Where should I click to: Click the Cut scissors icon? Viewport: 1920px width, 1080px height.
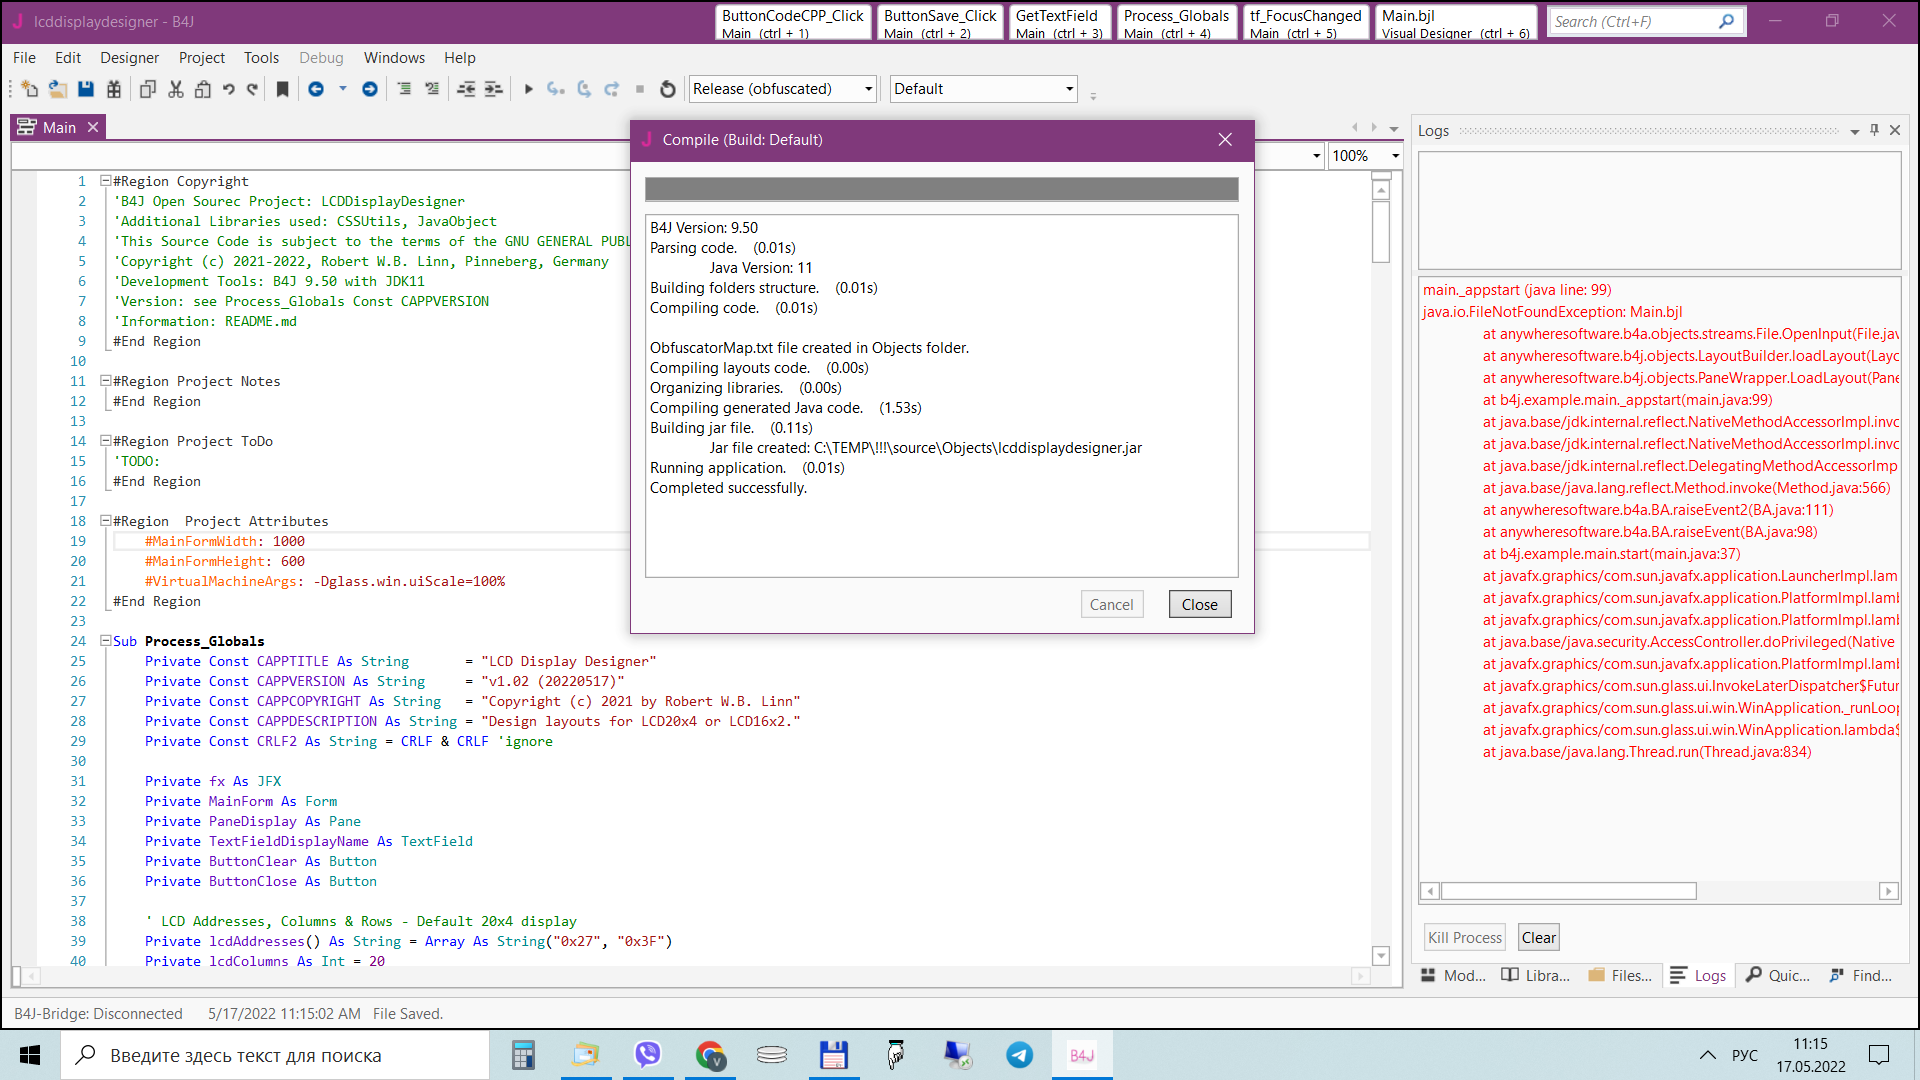(x=176, y=89)
